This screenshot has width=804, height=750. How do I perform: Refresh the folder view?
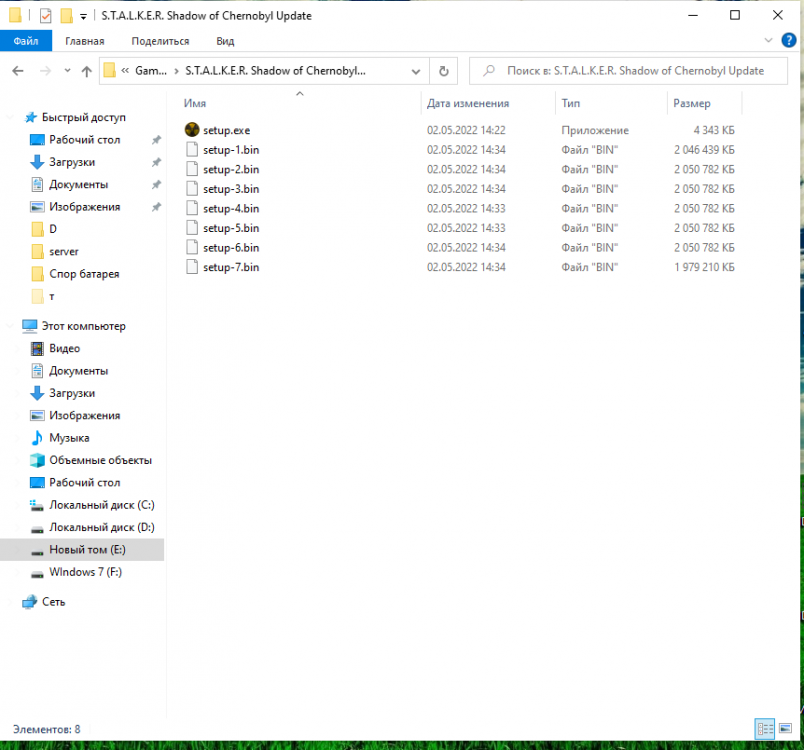click(444, 71)
